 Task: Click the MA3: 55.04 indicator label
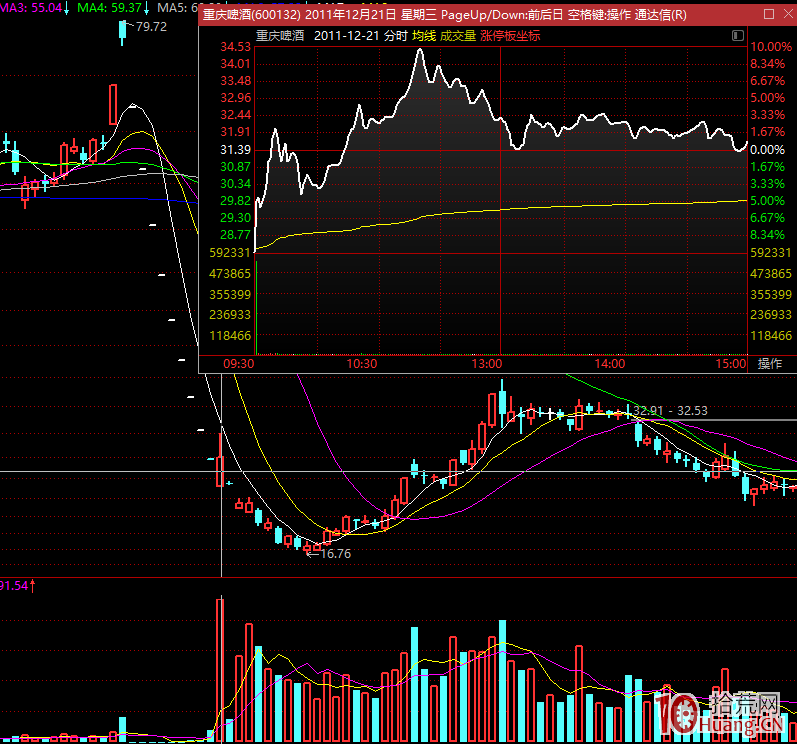tap(30, 8)
